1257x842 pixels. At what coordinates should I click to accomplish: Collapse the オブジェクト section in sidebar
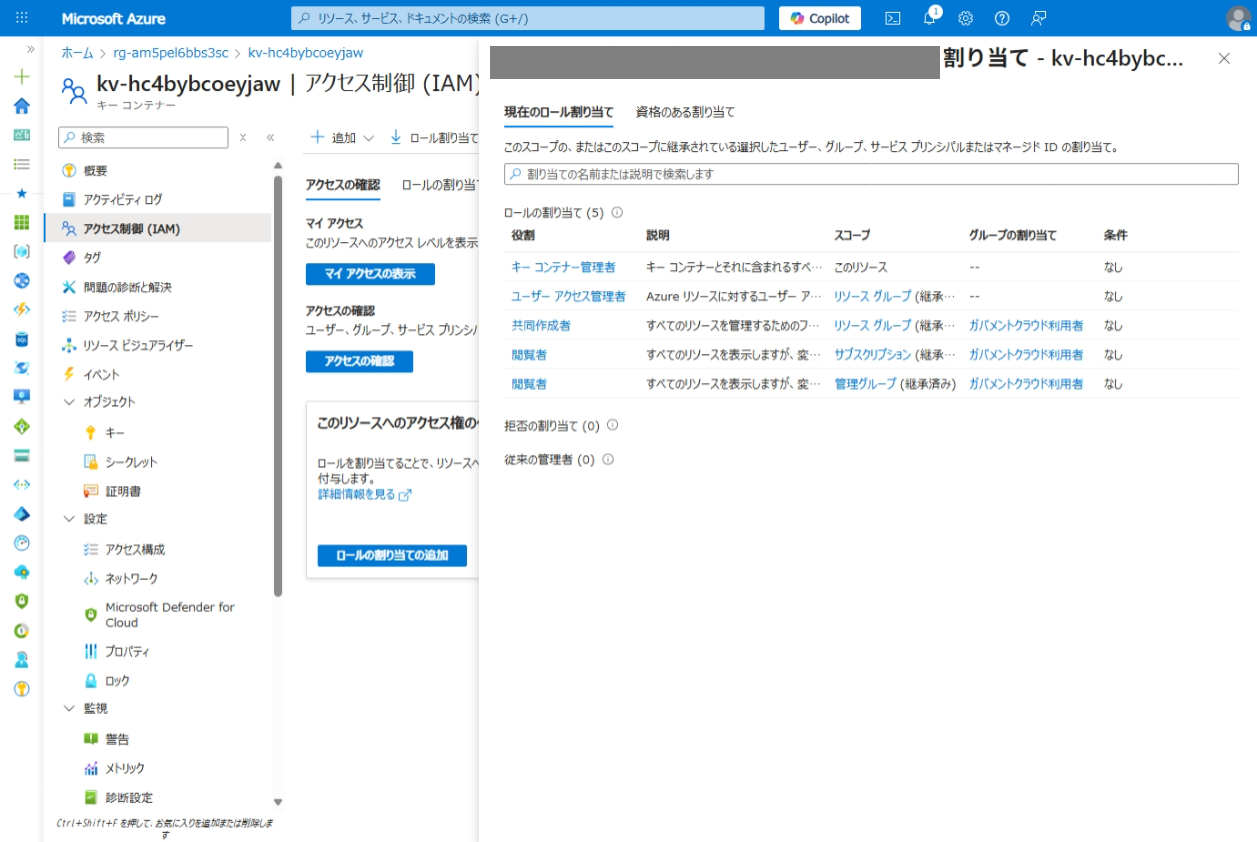pos(69,402)
